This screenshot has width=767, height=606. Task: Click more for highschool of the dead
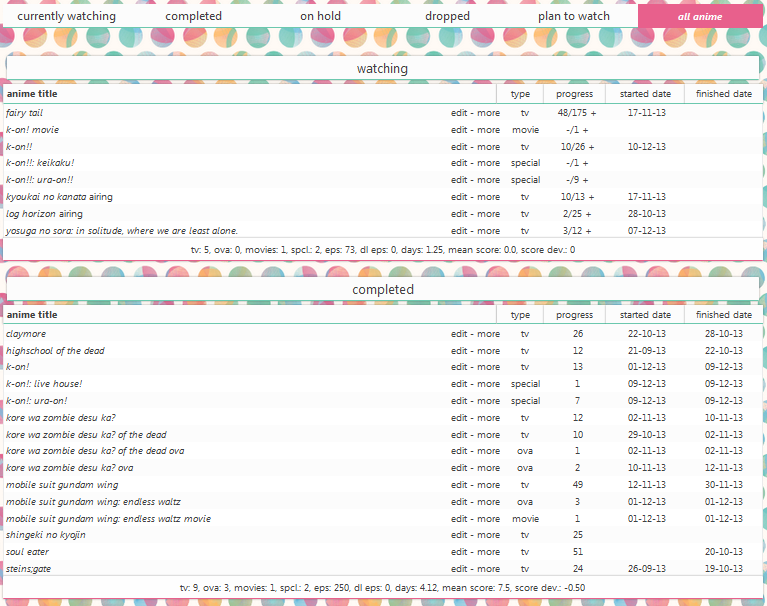coord(488,351)
